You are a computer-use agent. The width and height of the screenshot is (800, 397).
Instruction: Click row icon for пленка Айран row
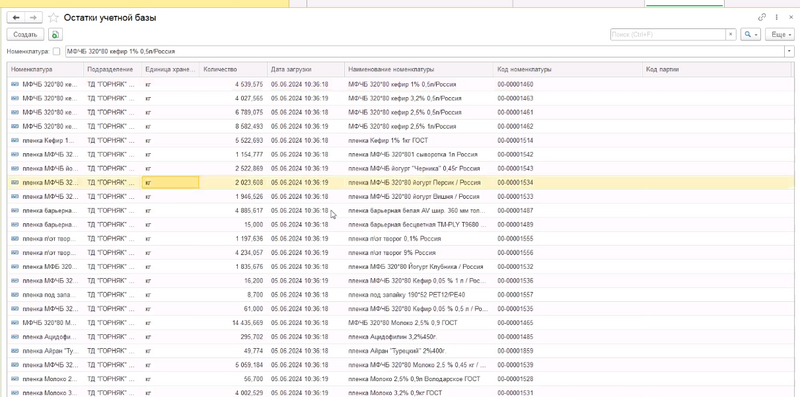pyautogui.click(x=15, y=351)
